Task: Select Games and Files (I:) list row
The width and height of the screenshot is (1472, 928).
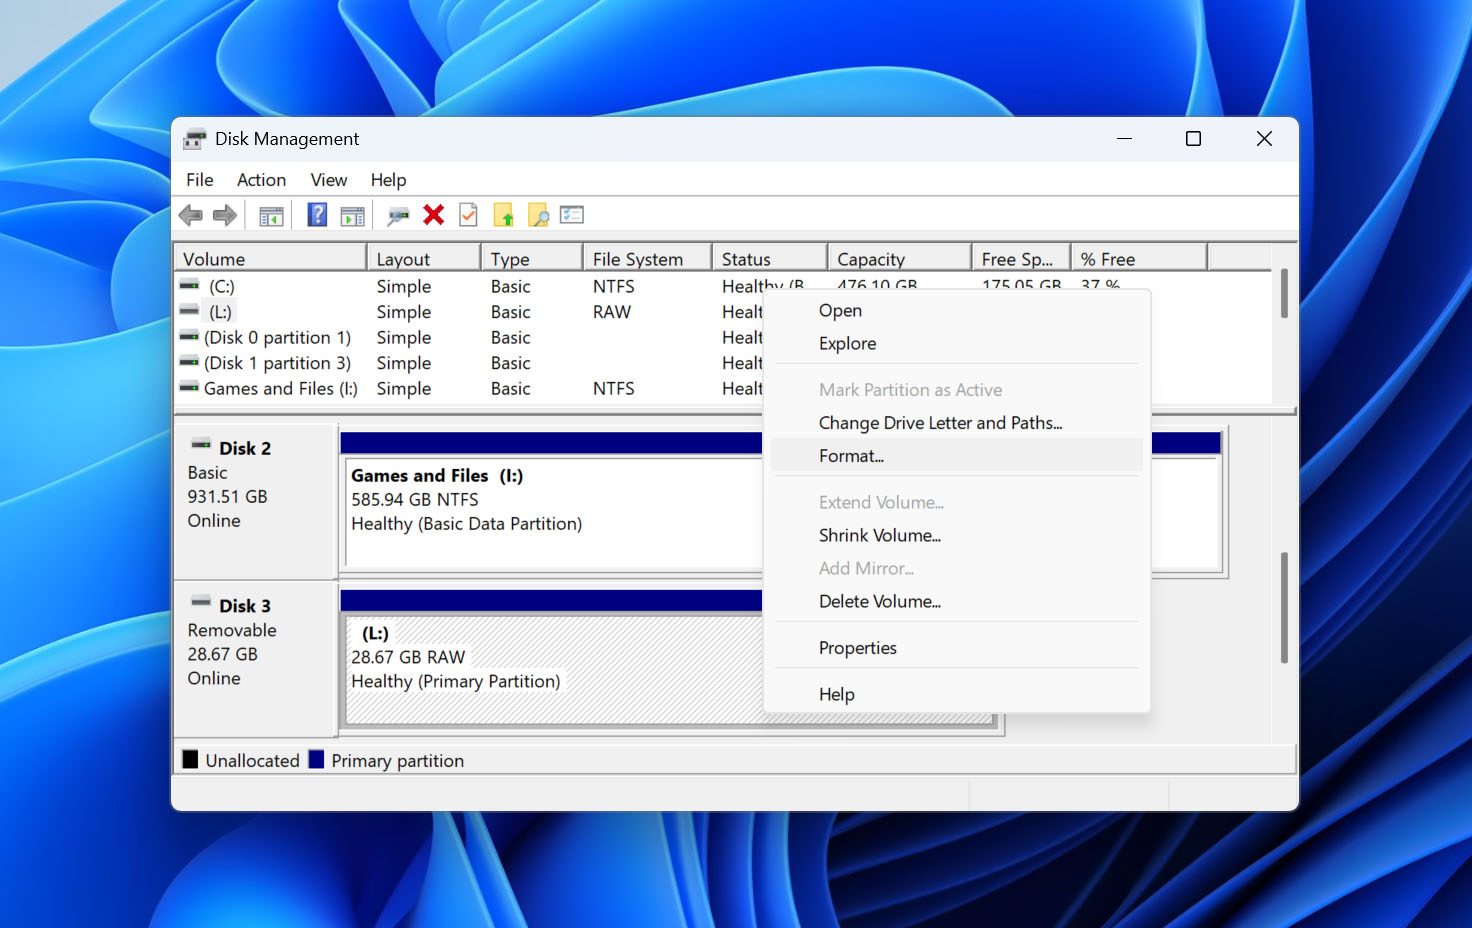Action: pos(470,388)
